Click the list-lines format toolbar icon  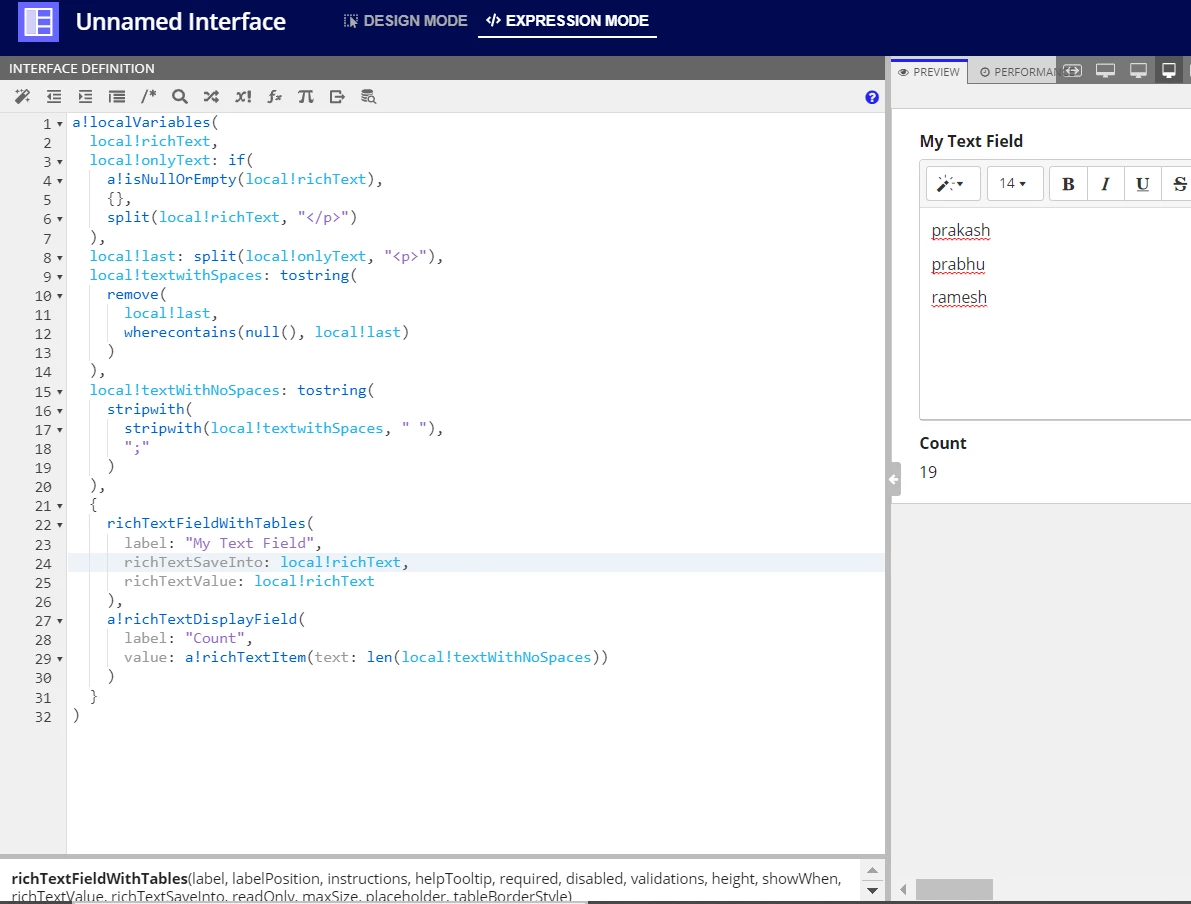coord(117,96)
